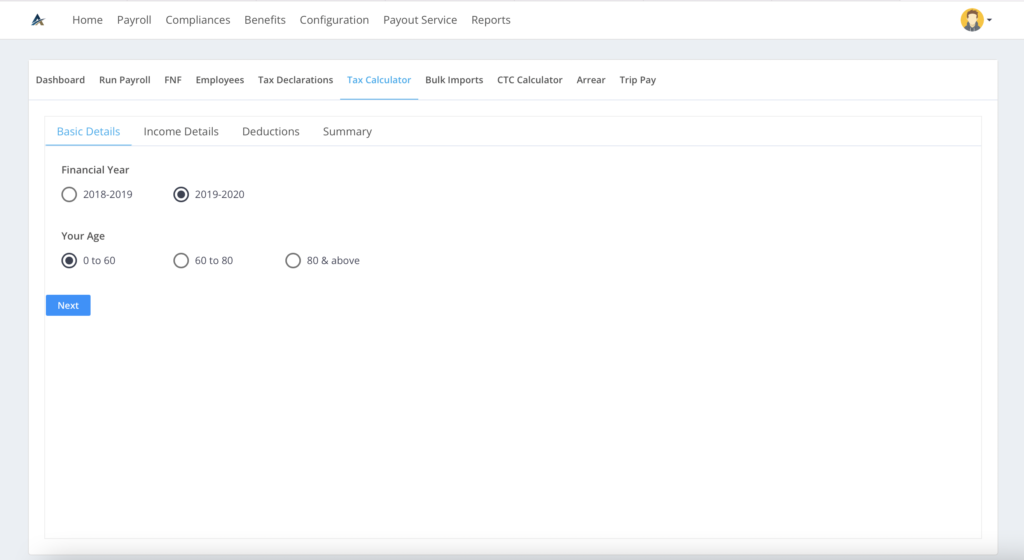Screen dimensions: 1024x560
Task: Open the Reports menu
Action: (x=490, y=20)
